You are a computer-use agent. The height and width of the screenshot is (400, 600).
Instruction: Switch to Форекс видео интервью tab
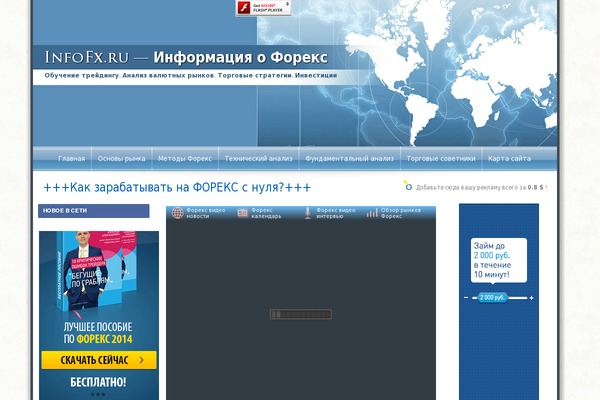pyautogui.click(x=336, y=213)
